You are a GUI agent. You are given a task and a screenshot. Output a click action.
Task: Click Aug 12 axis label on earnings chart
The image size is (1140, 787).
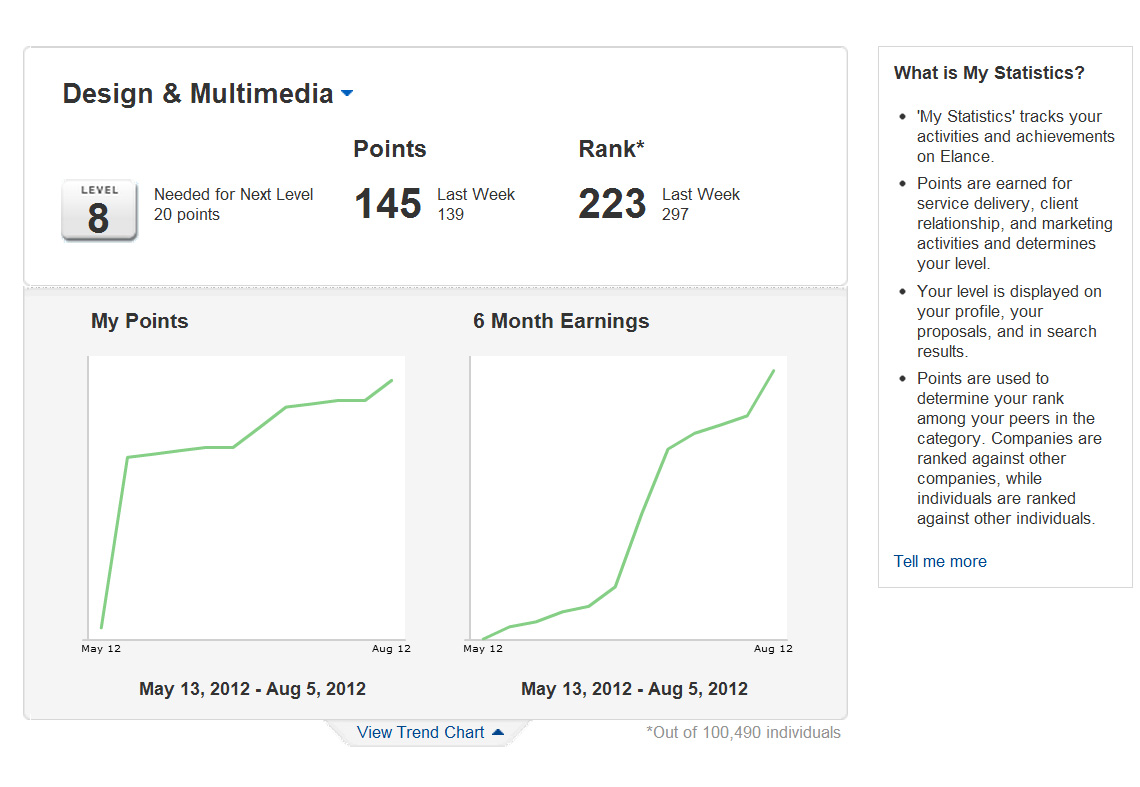coord(772,649)
